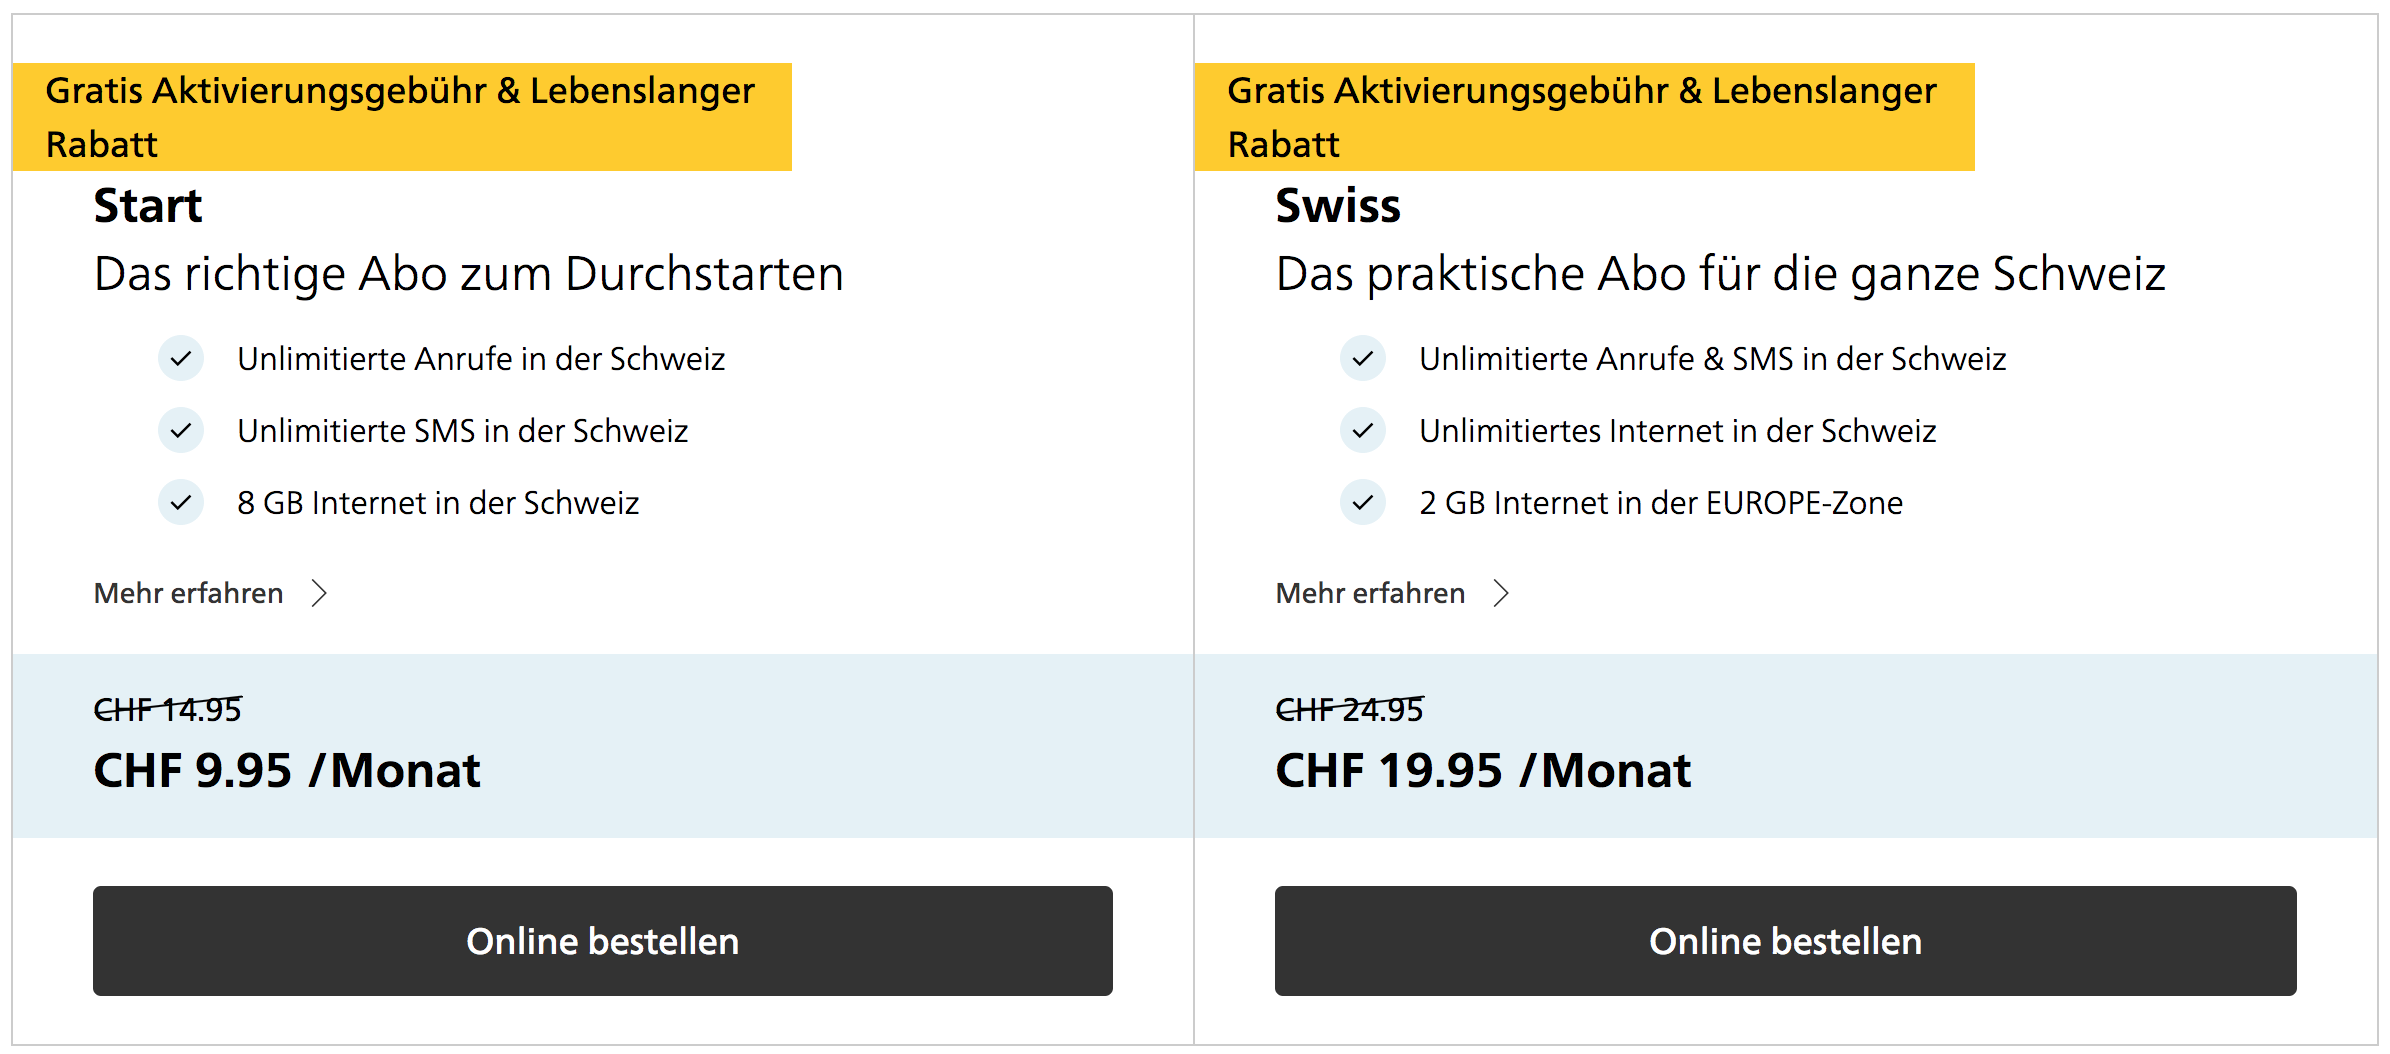Click checkmark icon beside Unlimitiertes Internet in der Schweiz
2390x1054 pixels.
pyautogui.click(x=1362, y=430)
